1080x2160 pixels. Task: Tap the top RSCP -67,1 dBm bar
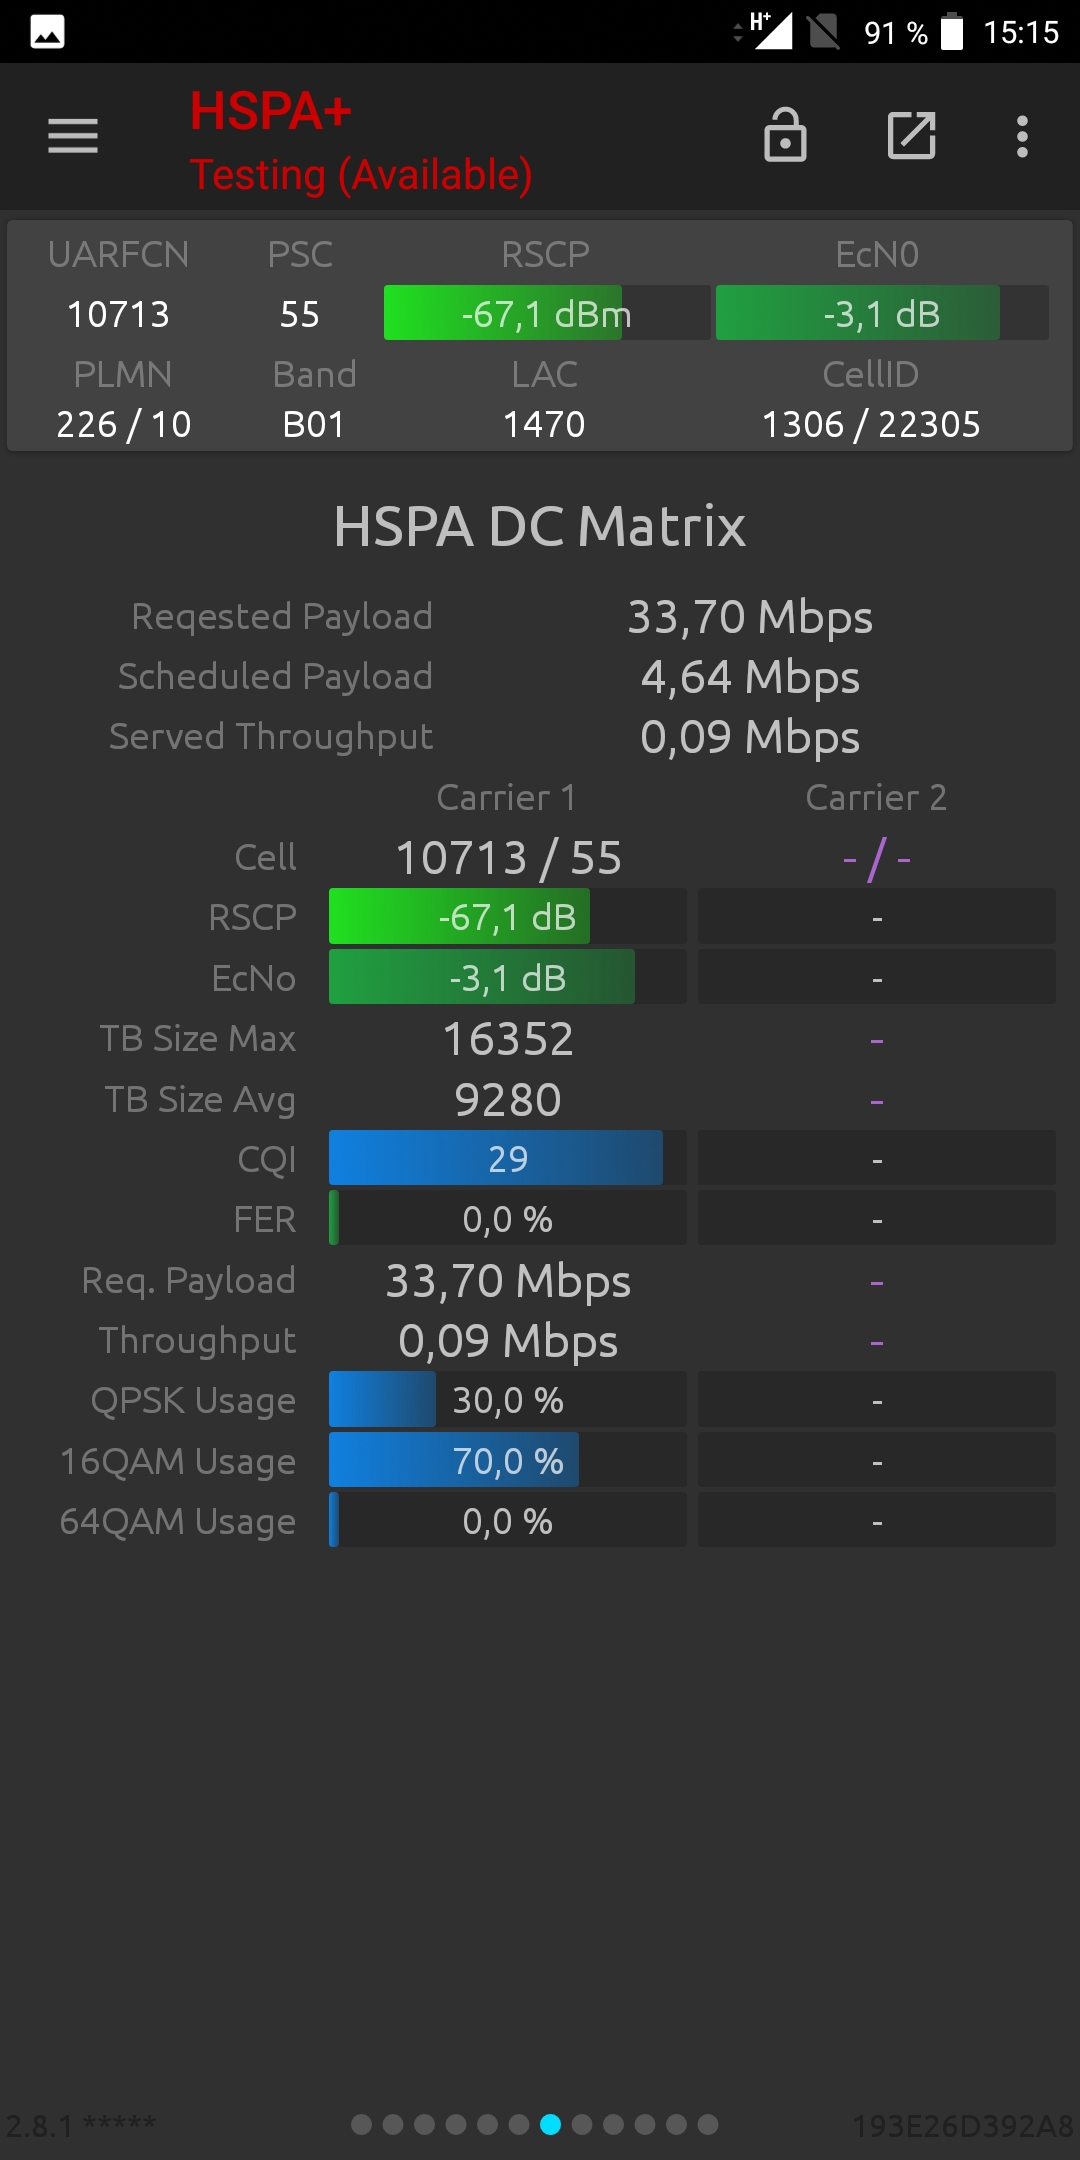547,313
